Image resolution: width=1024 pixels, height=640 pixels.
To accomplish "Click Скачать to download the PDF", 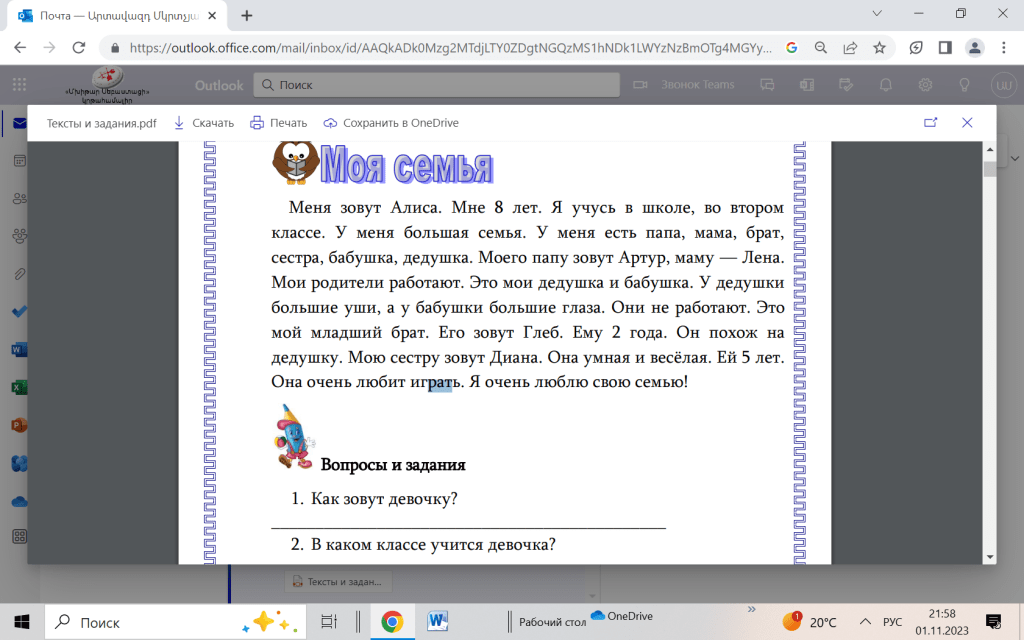I will coord(204,123).
